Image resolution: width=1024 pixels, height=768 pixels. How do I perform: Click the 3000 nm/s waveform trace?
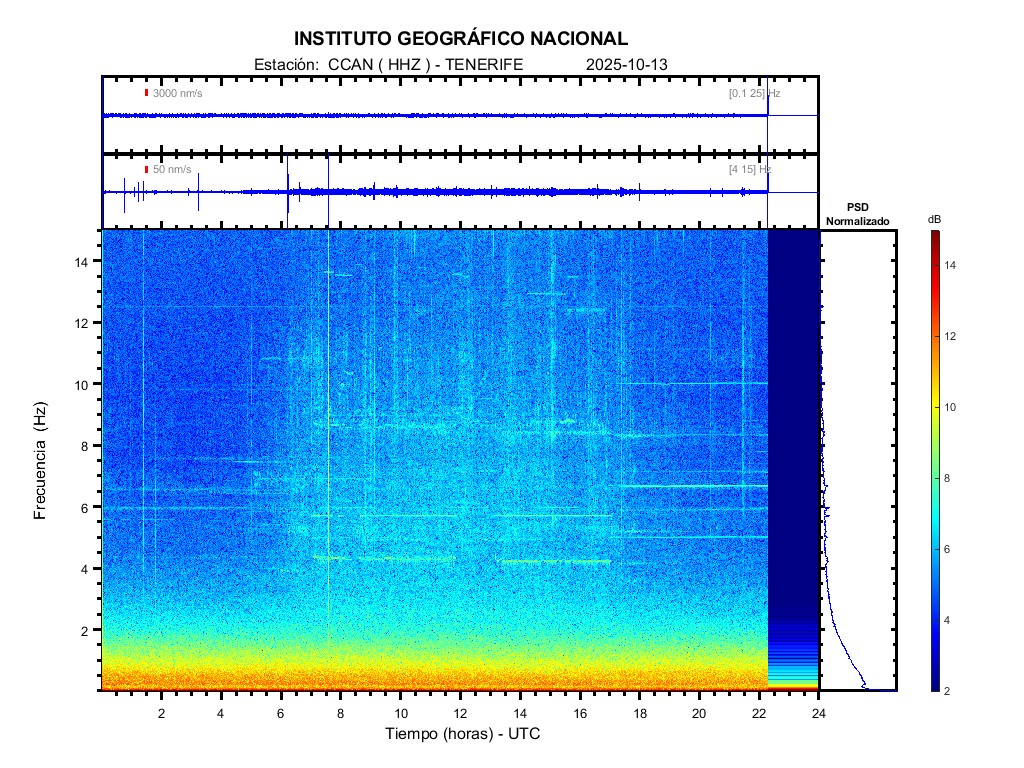(430, 116)
